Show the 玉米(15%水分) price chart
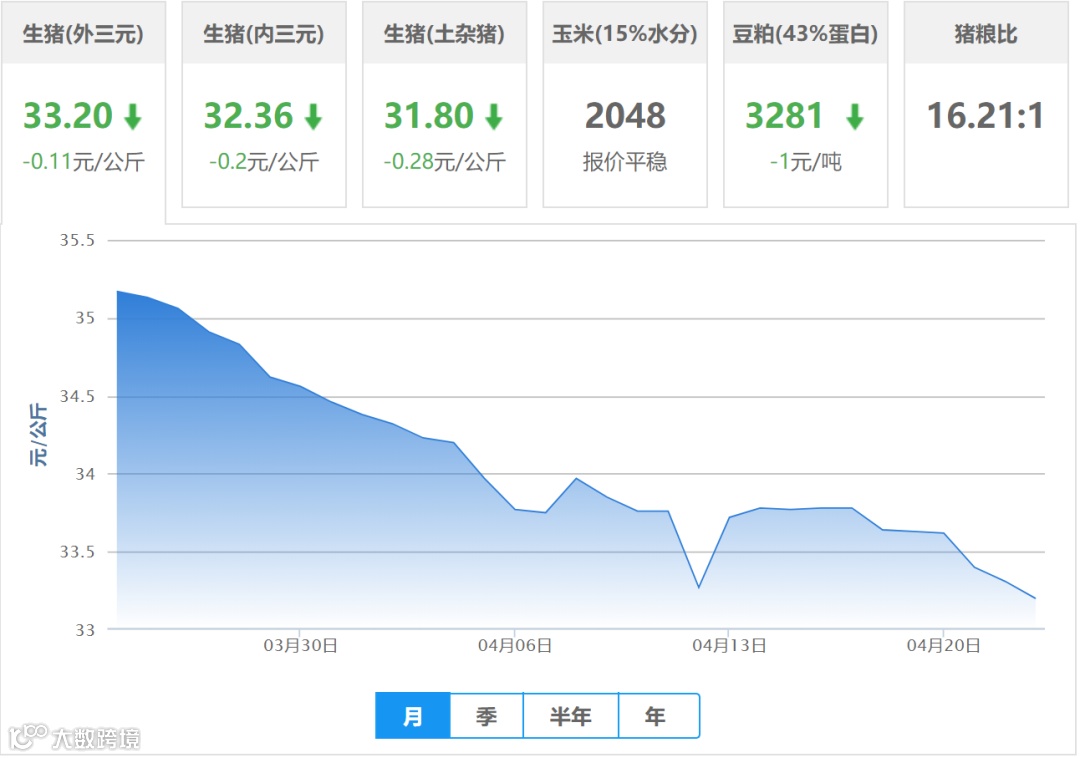Screen dimensions: 1080x758 click(x=625, y=103)
